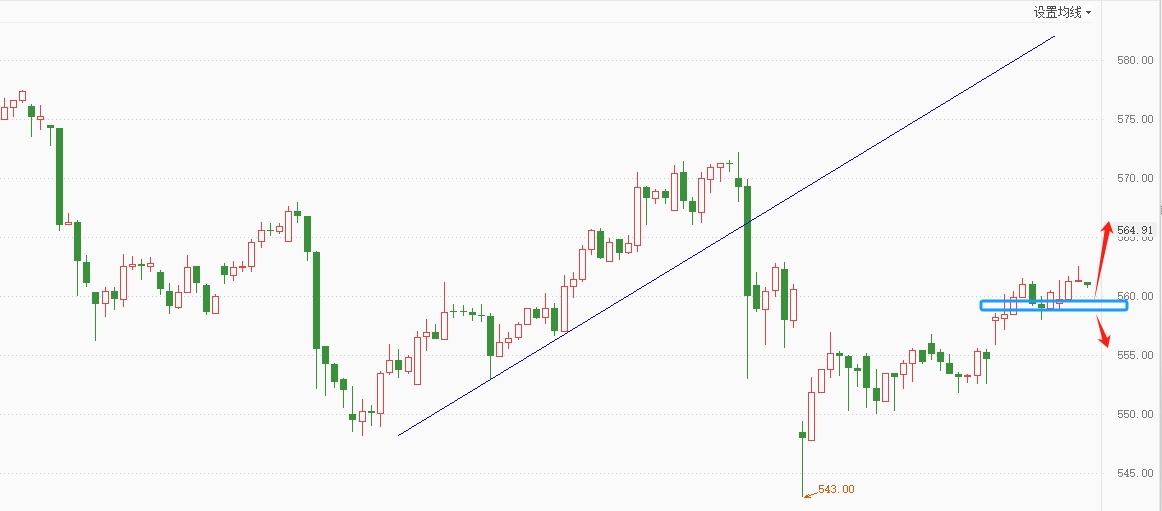Click the 575.00 price axis label
Viewport: 1162px width, 511px height.
click(x=1135, y=119)
